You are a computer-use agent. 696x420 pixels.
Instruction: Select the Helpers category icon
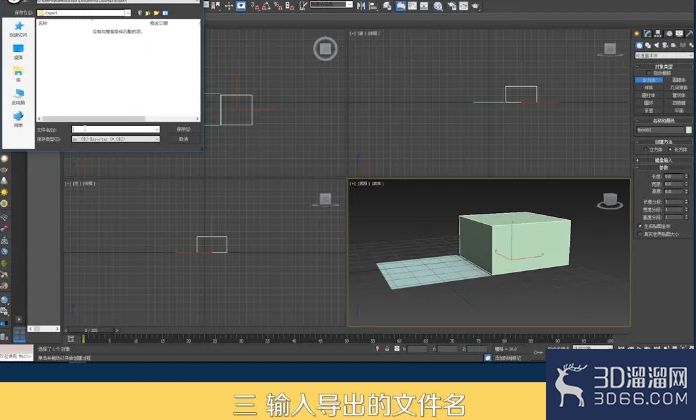(x=674, y=45)
